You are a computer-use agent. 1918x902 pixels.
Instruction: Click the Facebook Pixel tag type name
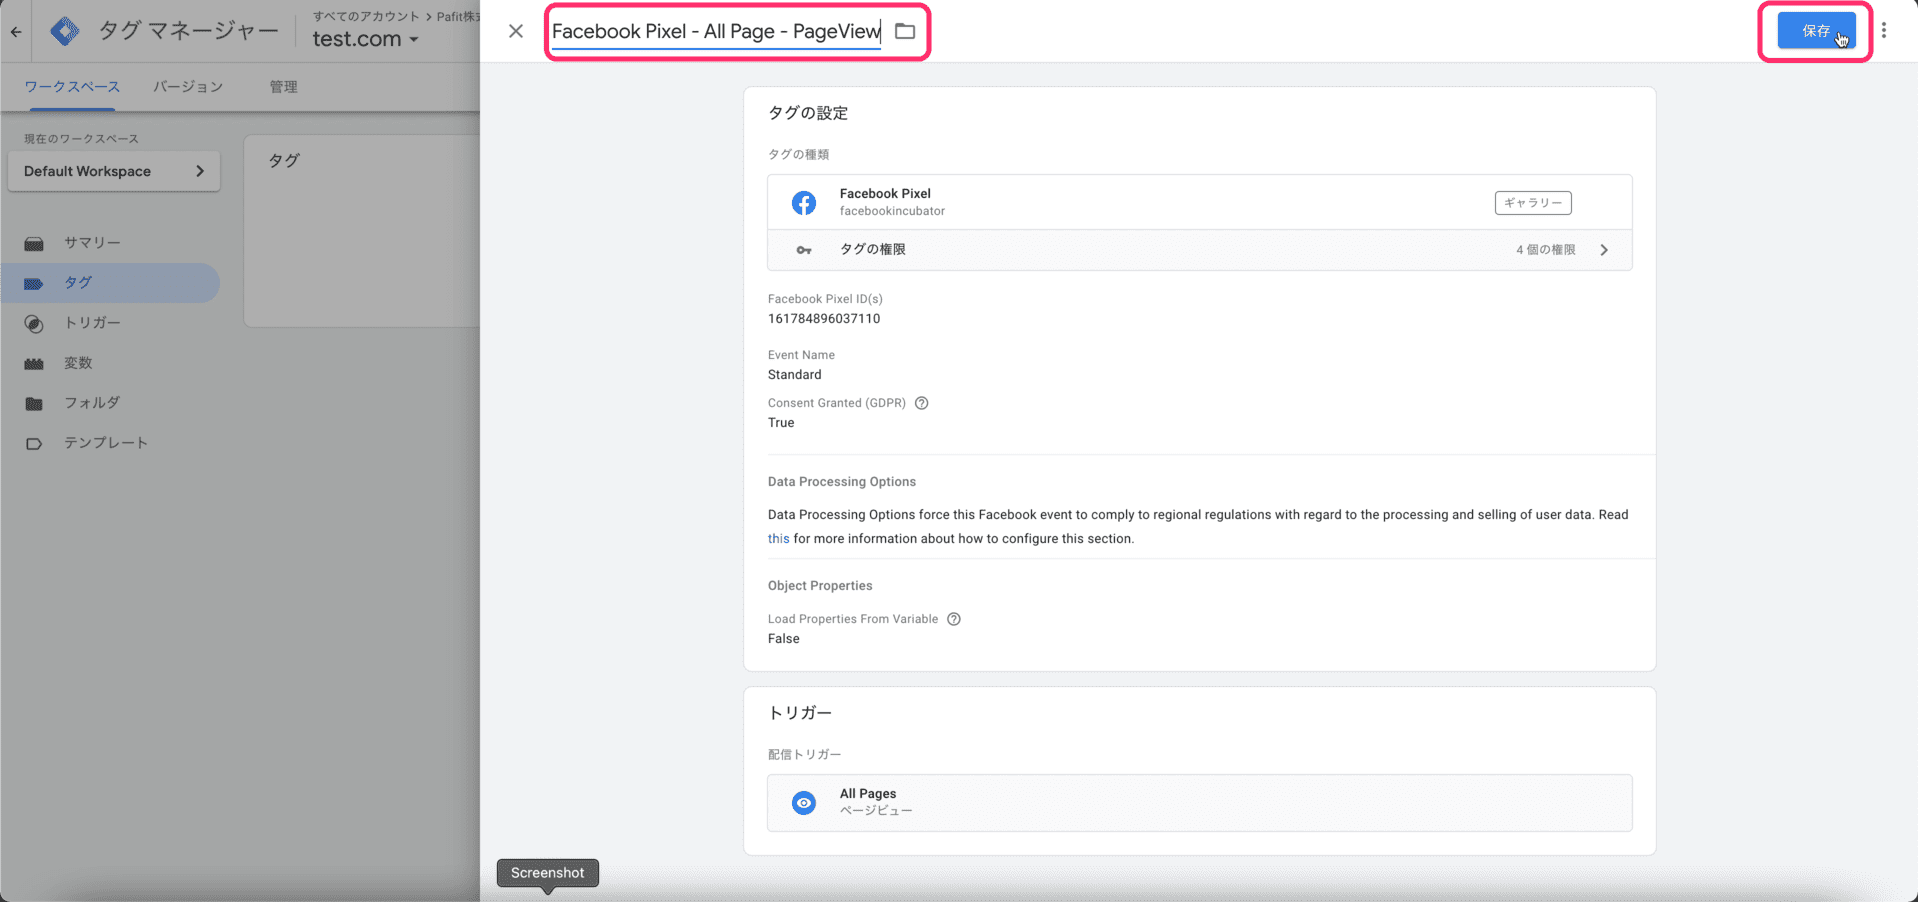point(885,194)
